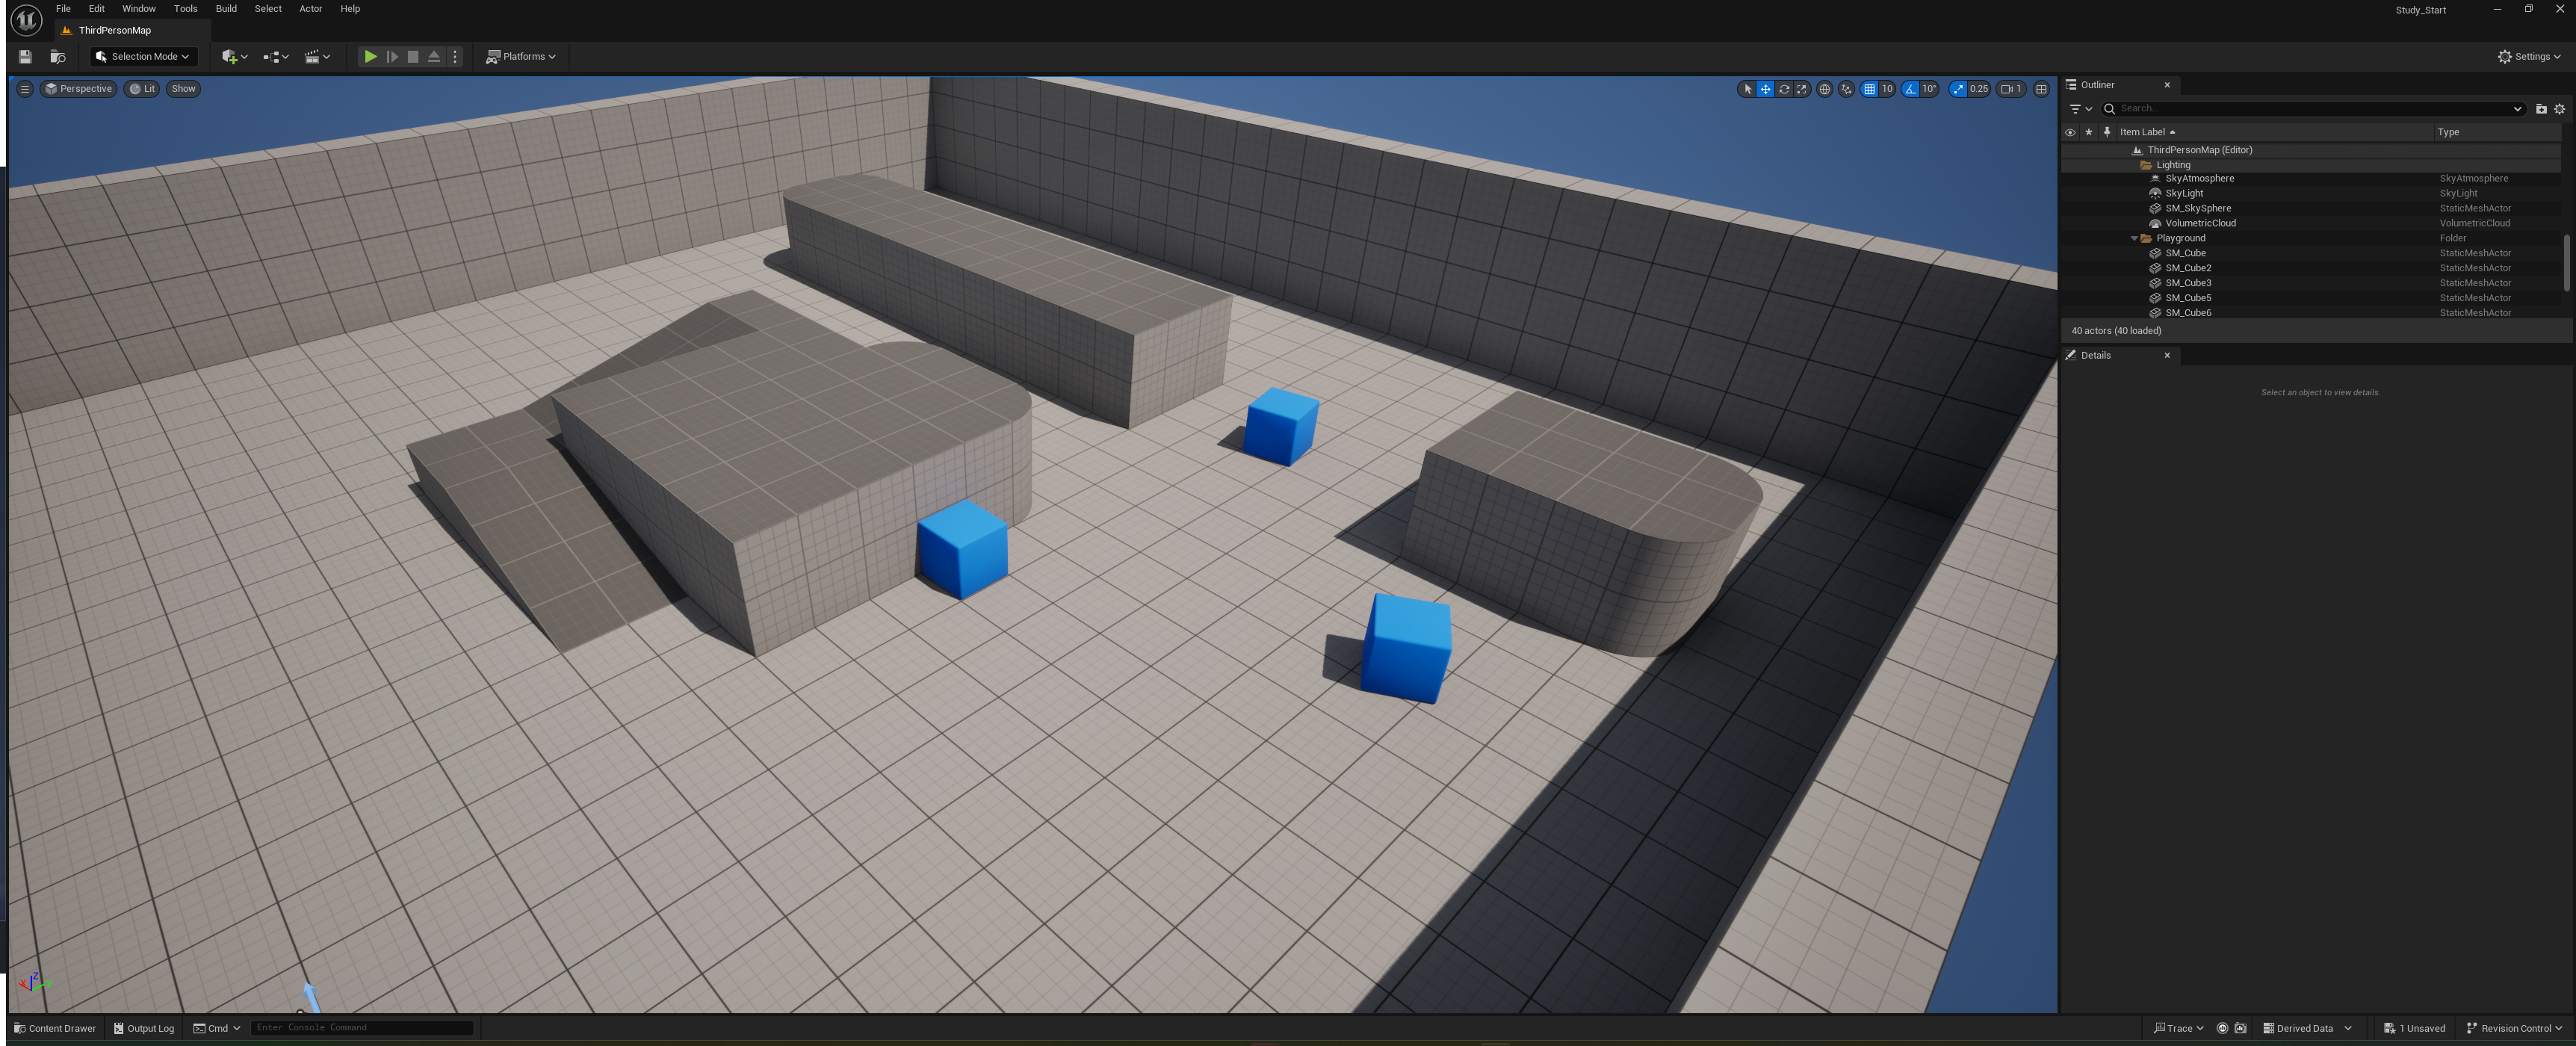Screen dimensions: 2576x1046
Task: Choose the Rotate tool in the viewport
Action: pos(1783,89)
